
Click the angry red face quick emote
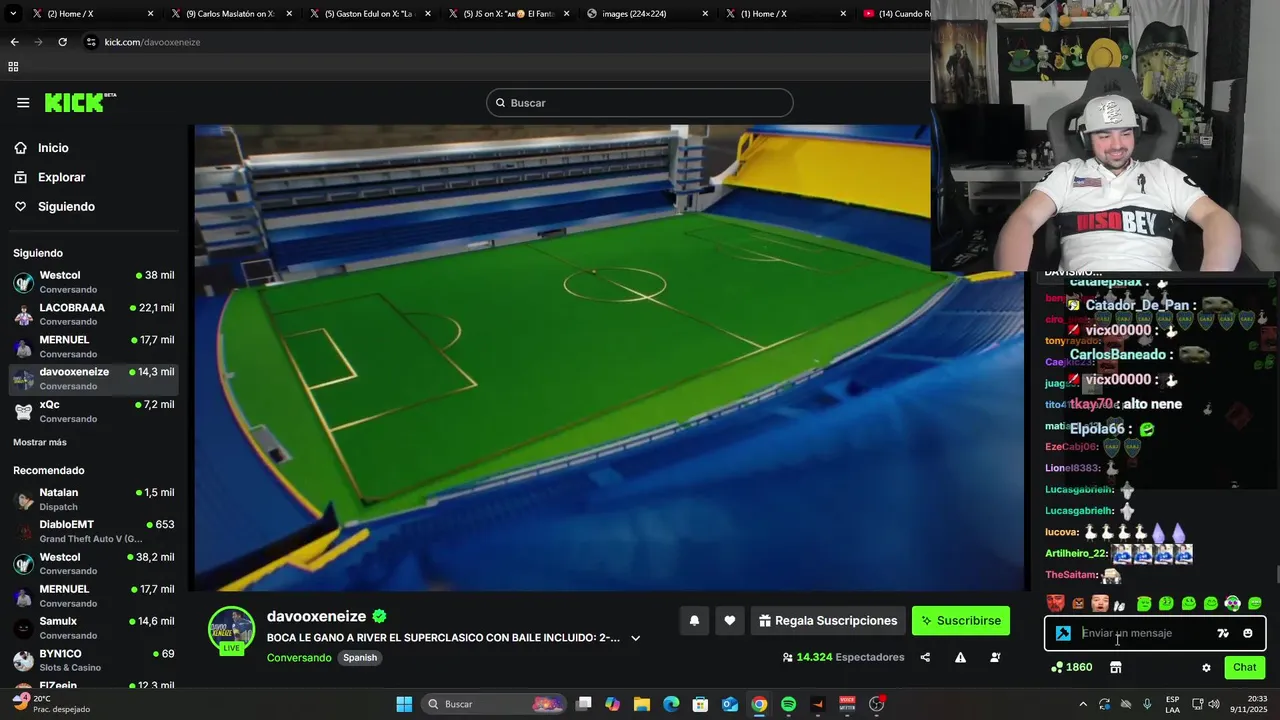click(1055, 603)
